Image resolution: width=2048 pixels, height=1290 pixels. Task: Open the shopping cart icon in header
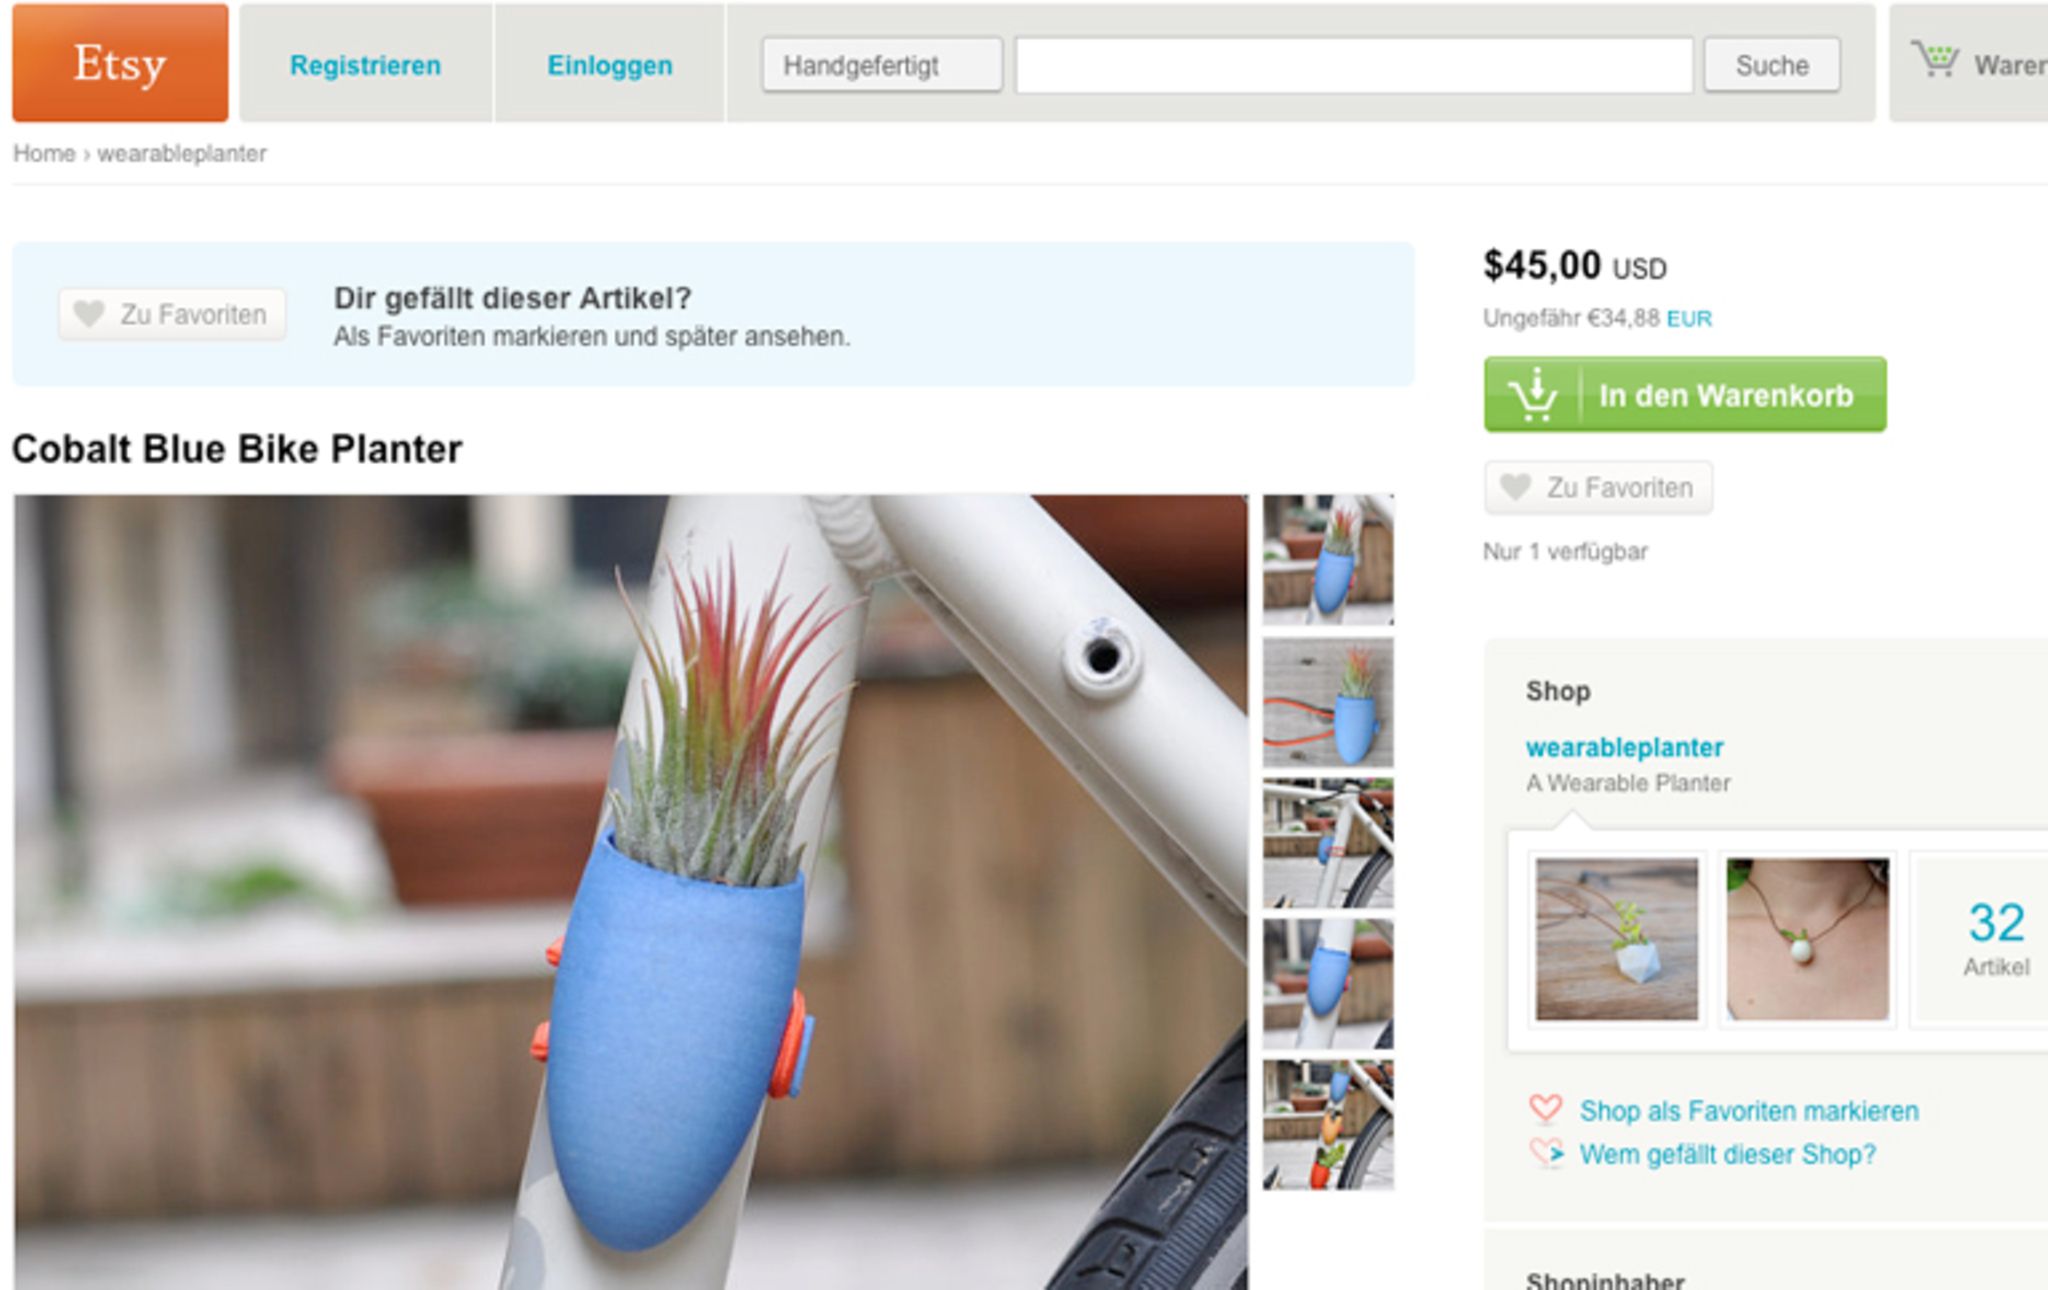click(x=1935, y=60)
